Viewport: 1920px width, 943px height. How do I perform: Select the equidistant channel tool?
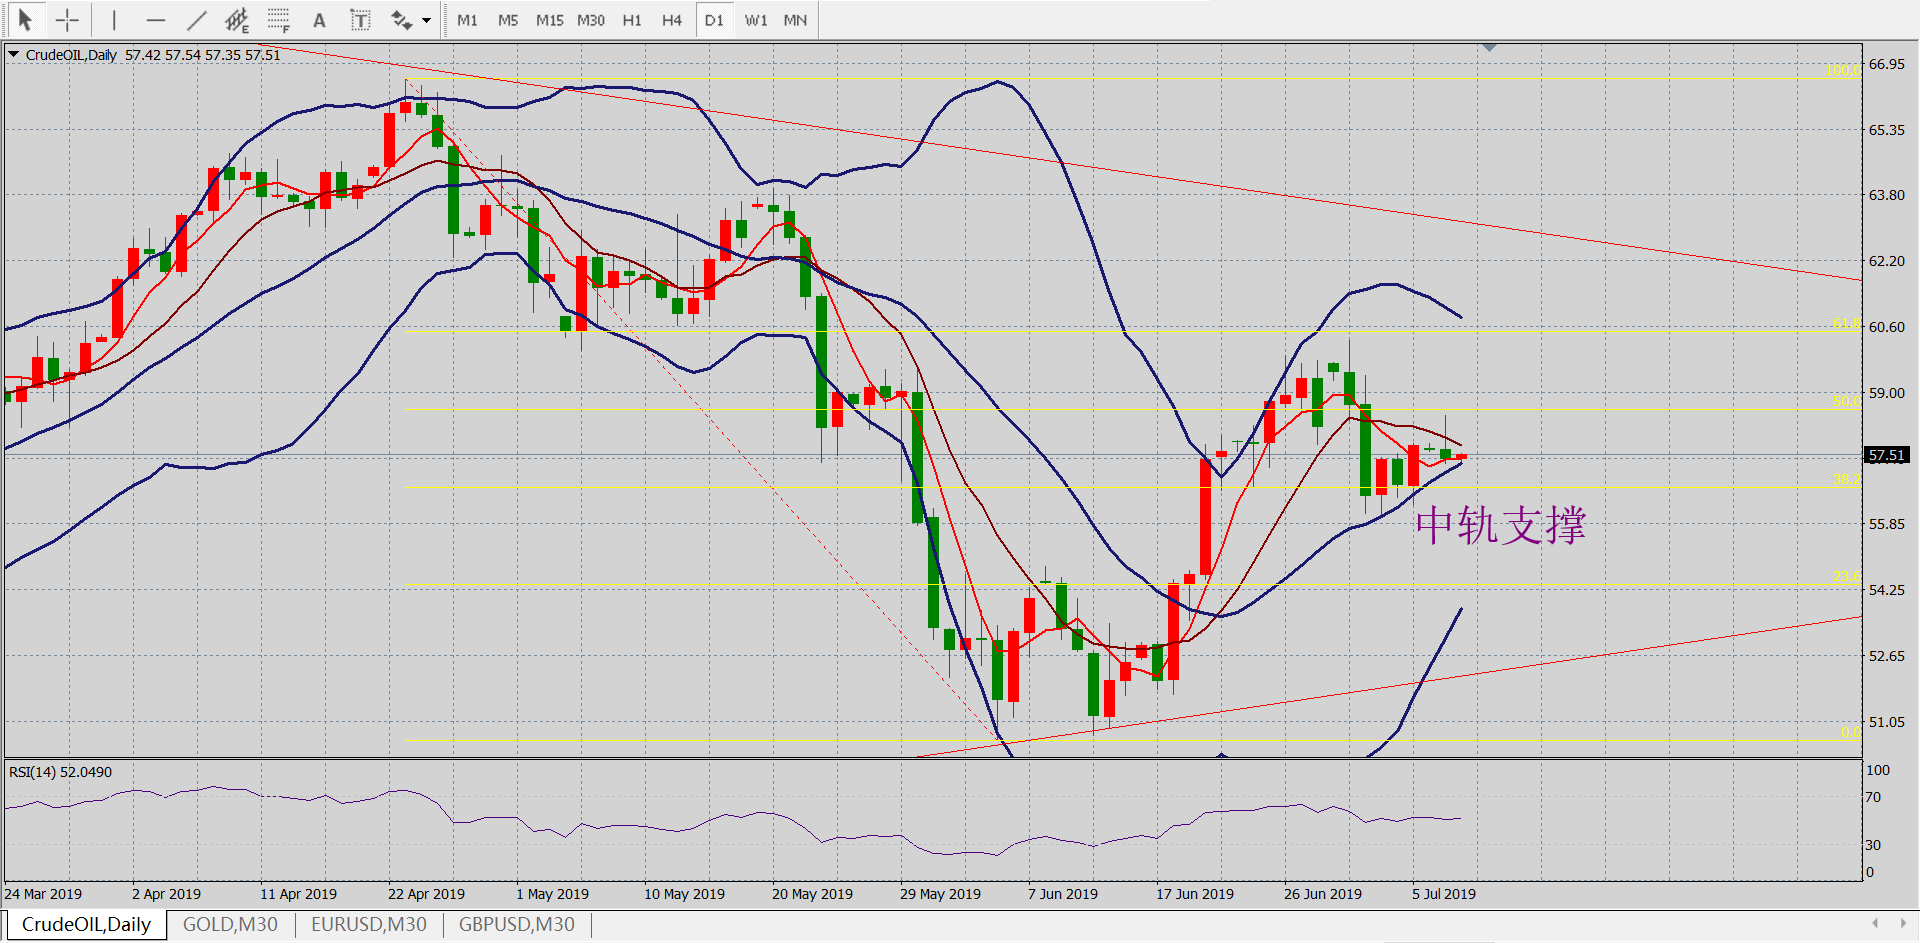237,20
